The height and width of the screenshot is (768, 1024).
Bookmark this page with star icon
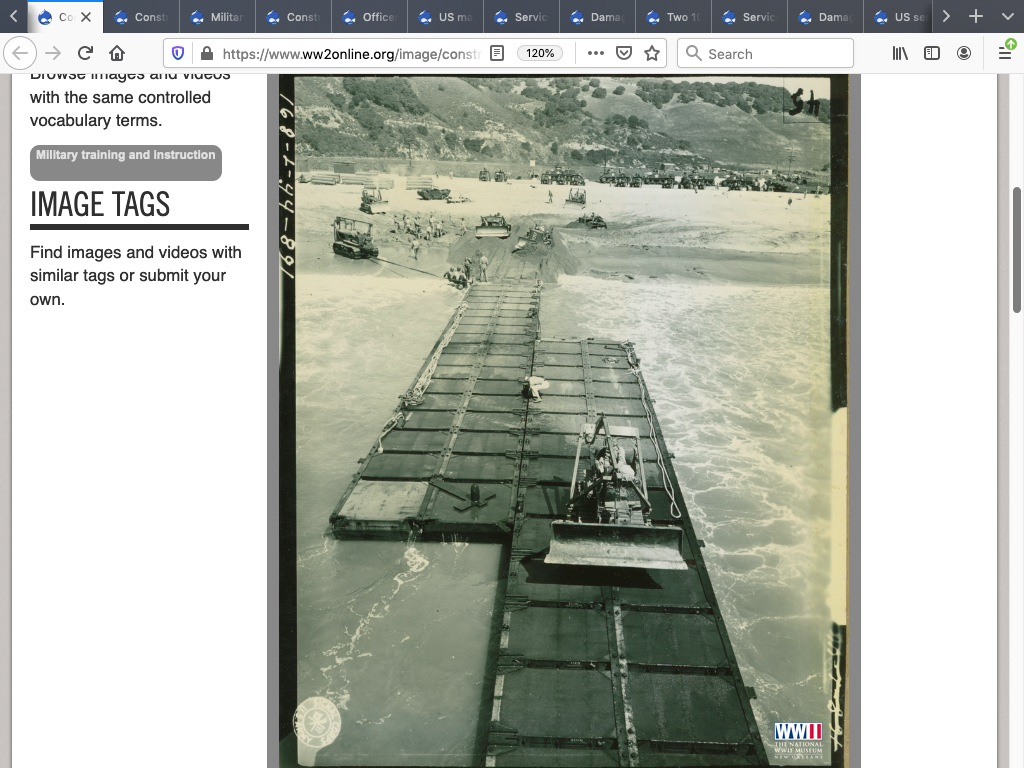click(x=652, y=54)
